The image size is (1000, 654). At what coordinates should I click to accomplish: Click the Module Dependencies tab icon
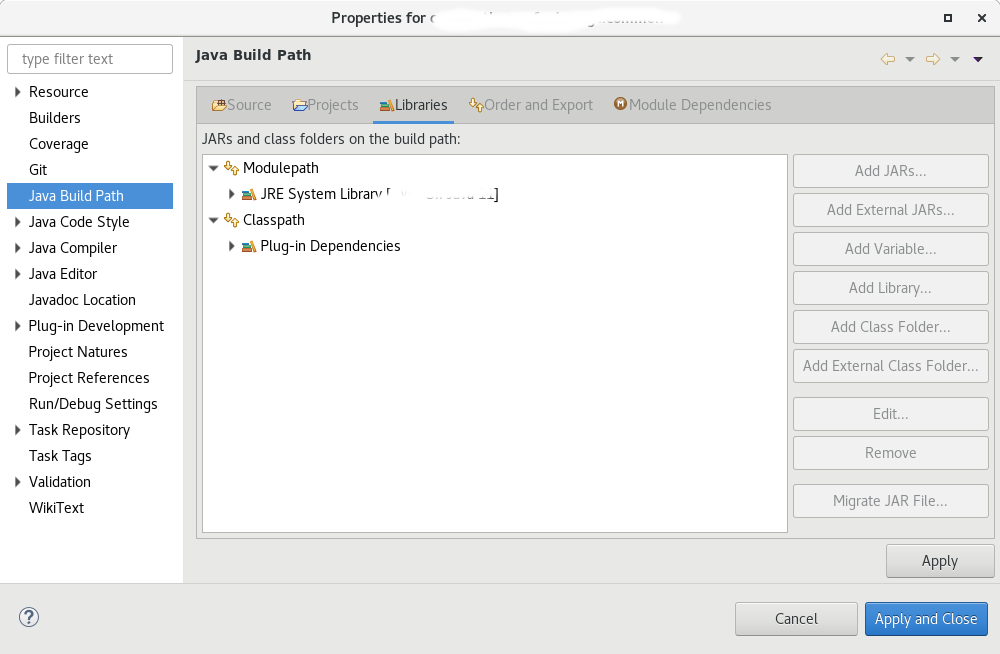(620, 103)
